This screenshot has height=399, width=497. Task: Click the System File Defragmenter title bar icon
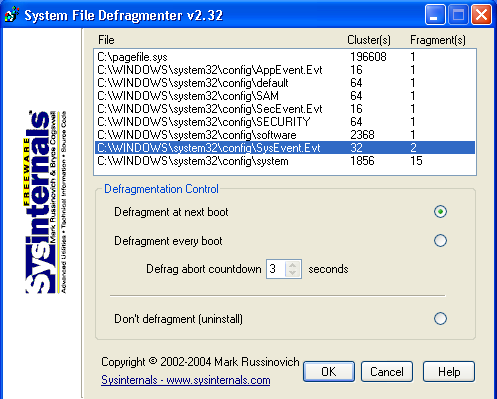(x=12, y=15)
